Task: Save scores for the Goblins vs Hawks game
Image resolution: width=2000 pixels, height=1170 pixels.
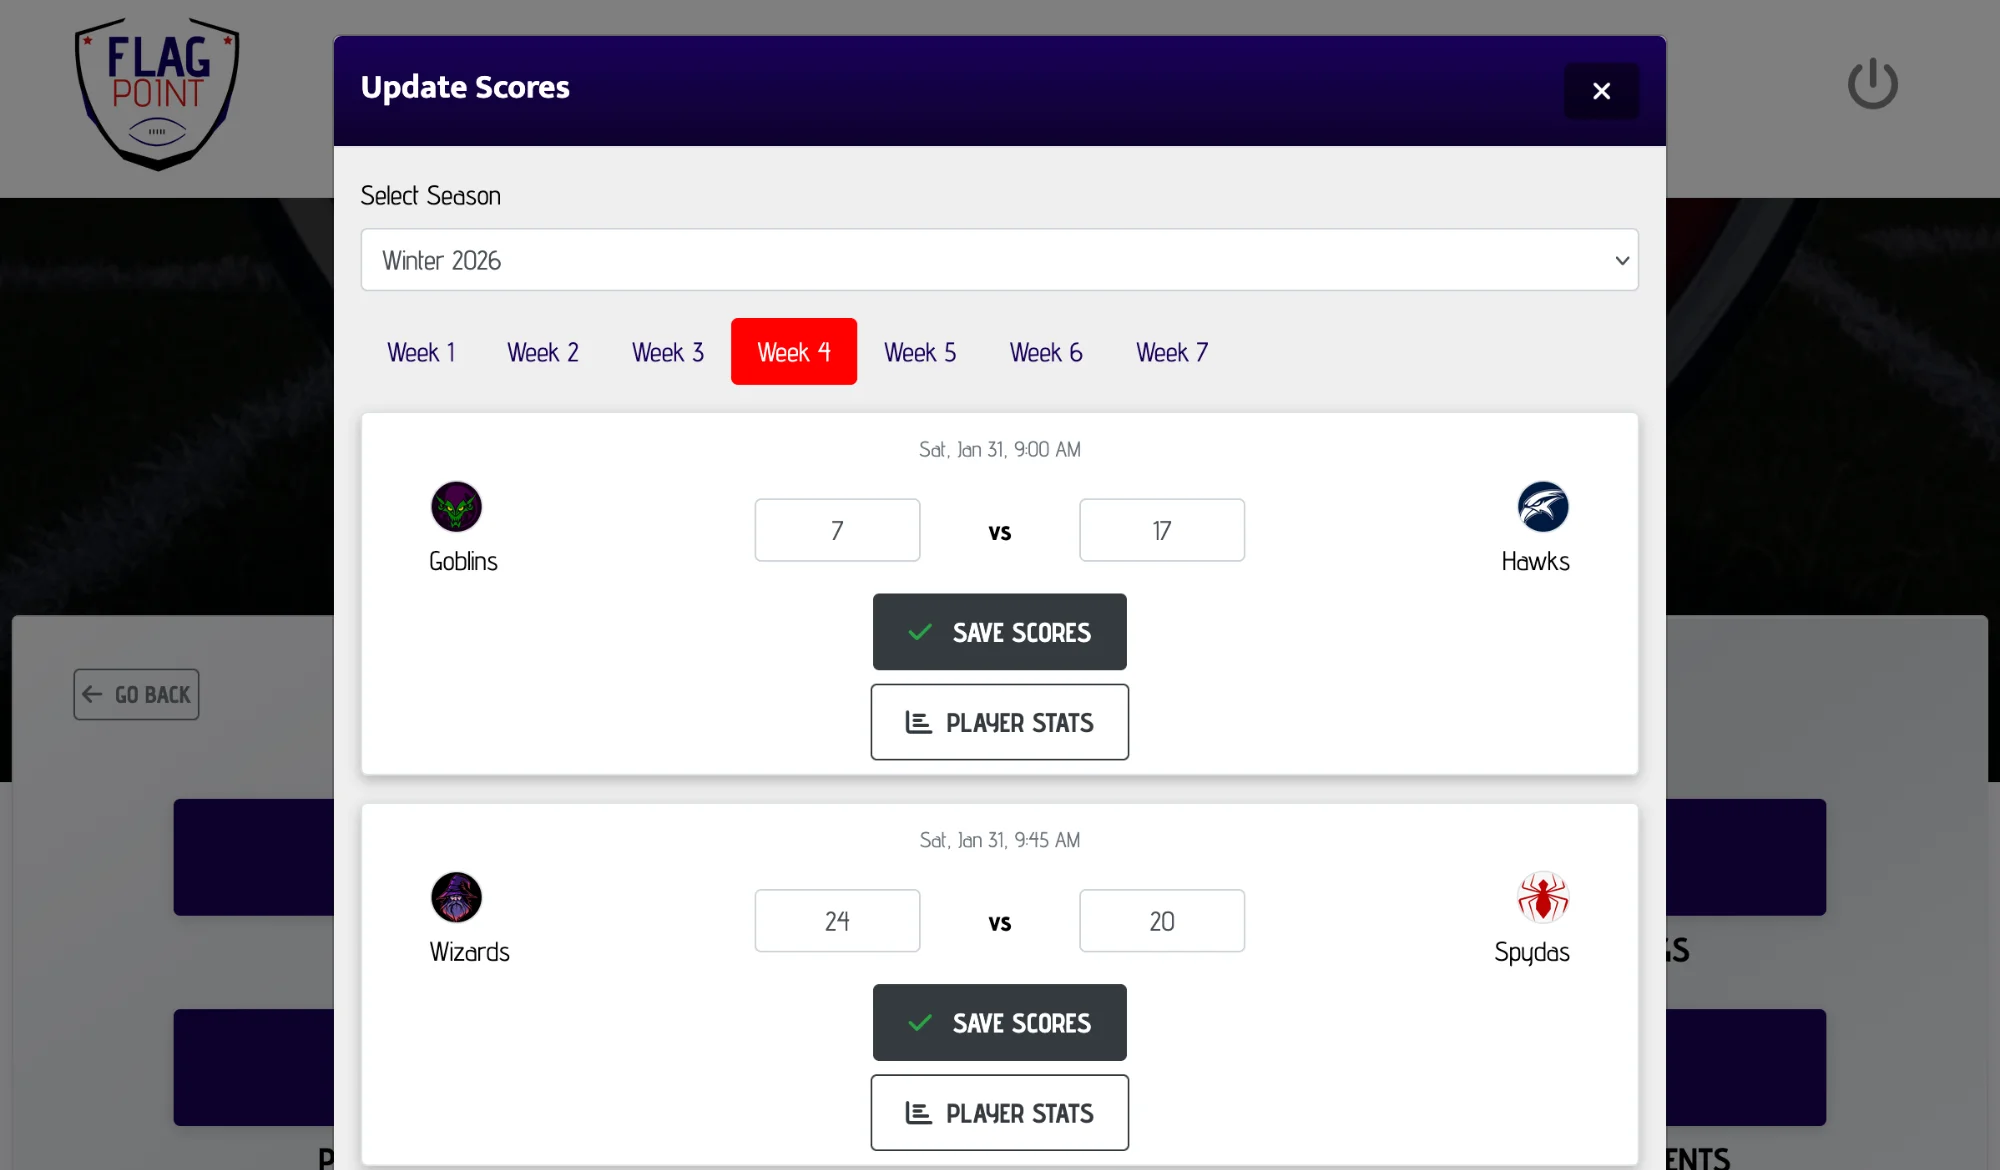Action: tap(999, 632)
